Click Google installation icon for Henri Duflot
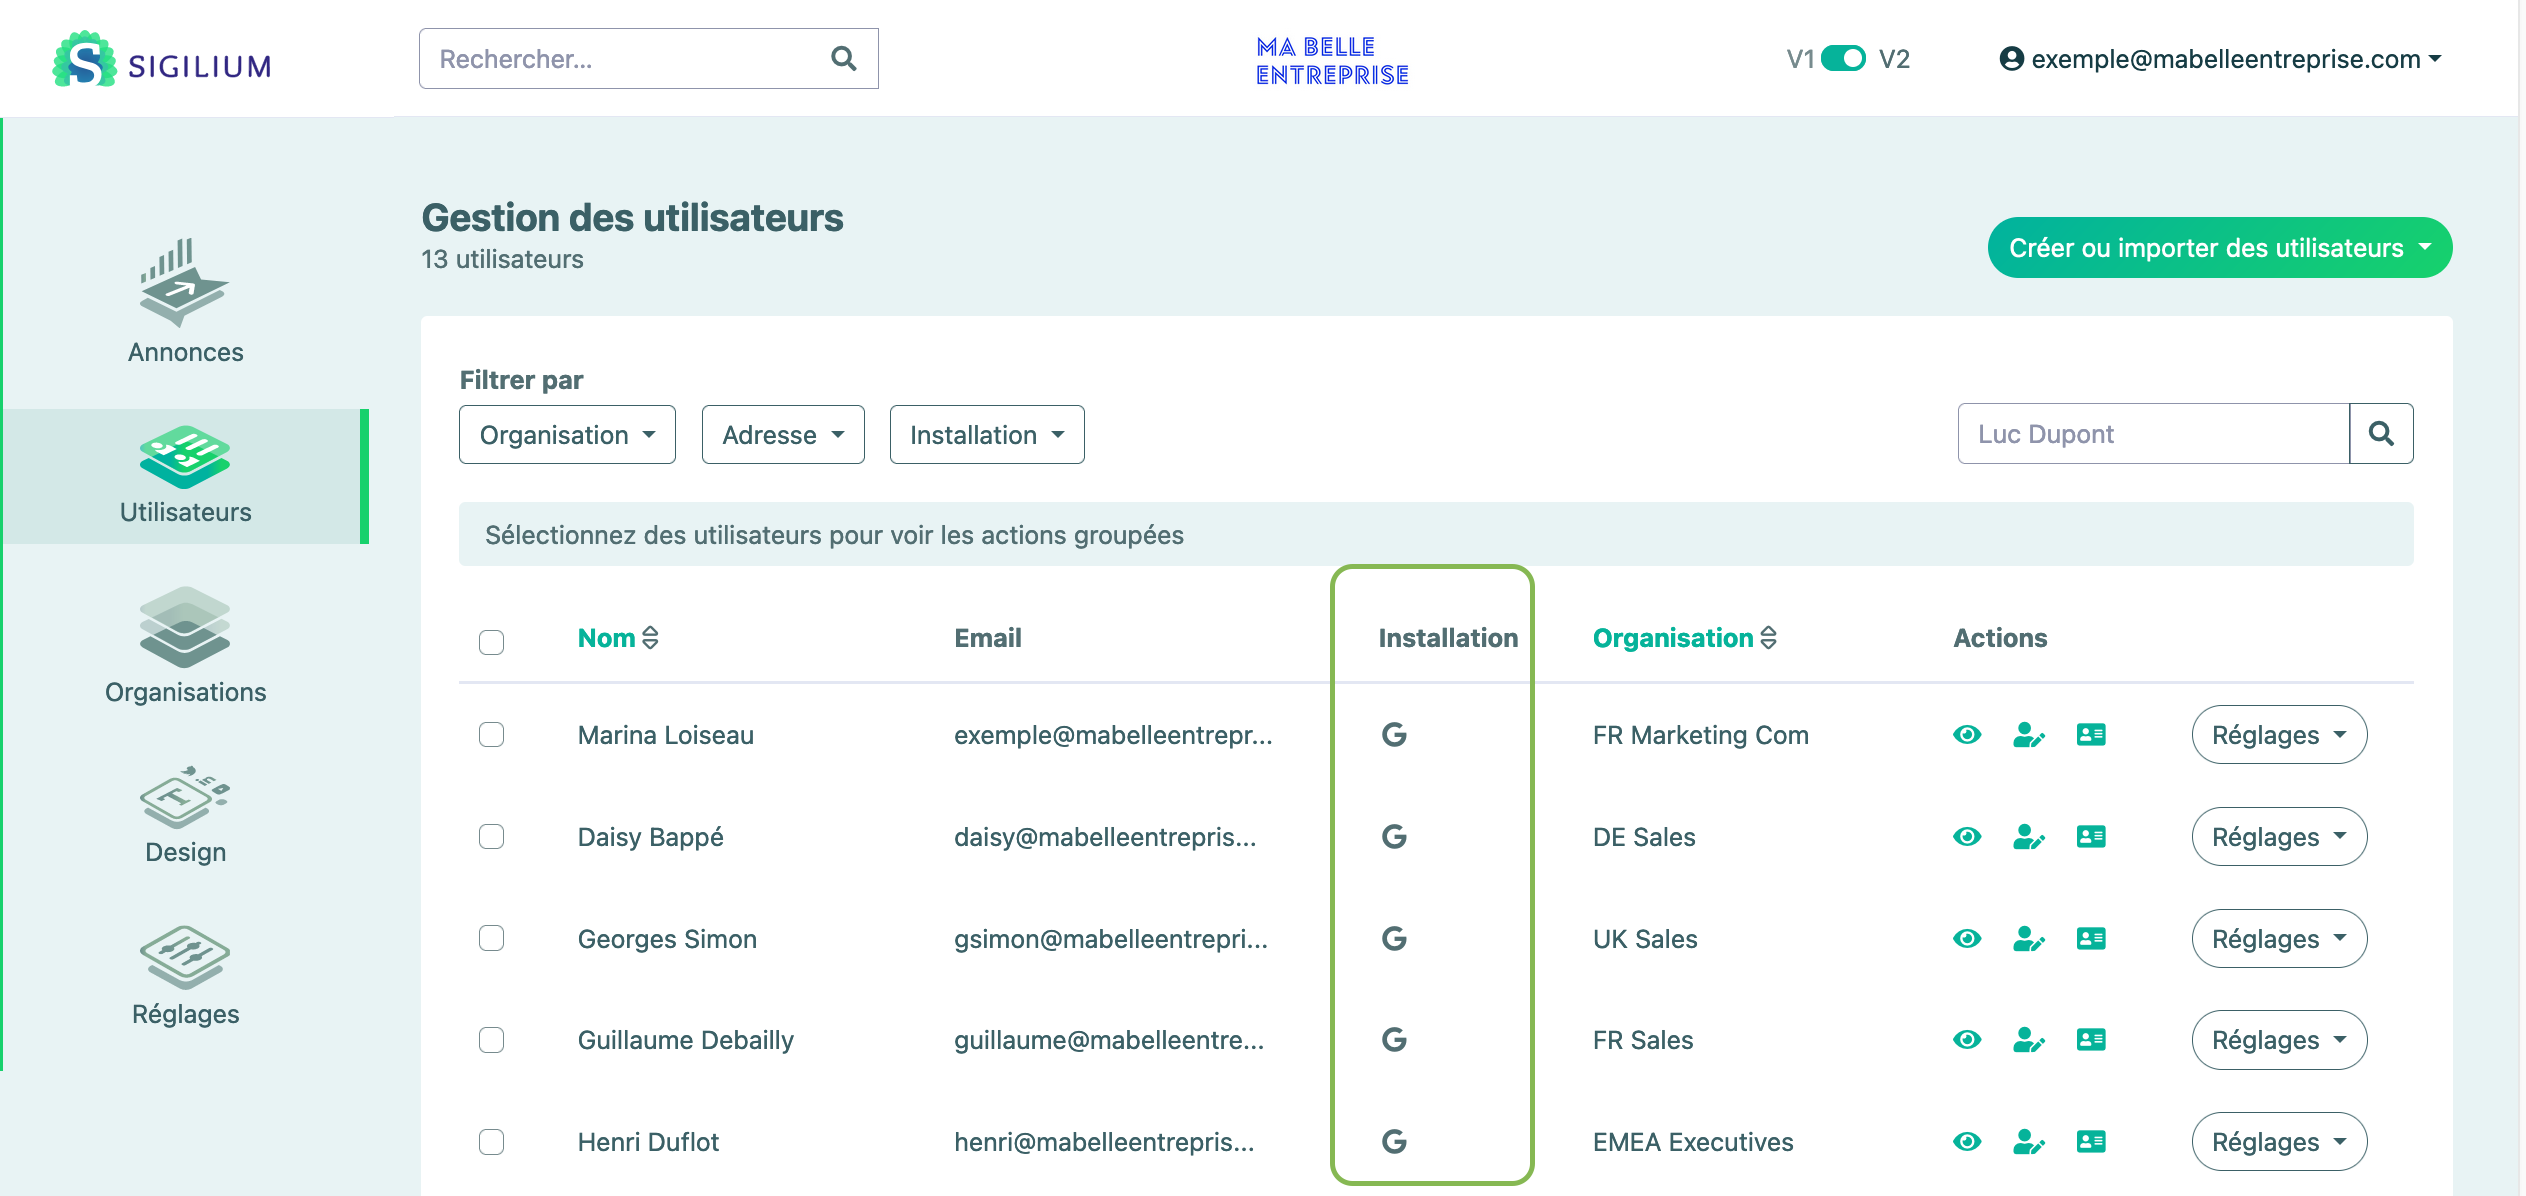This screenshot has height=1196, width=2526. tap(1394, 1142)
